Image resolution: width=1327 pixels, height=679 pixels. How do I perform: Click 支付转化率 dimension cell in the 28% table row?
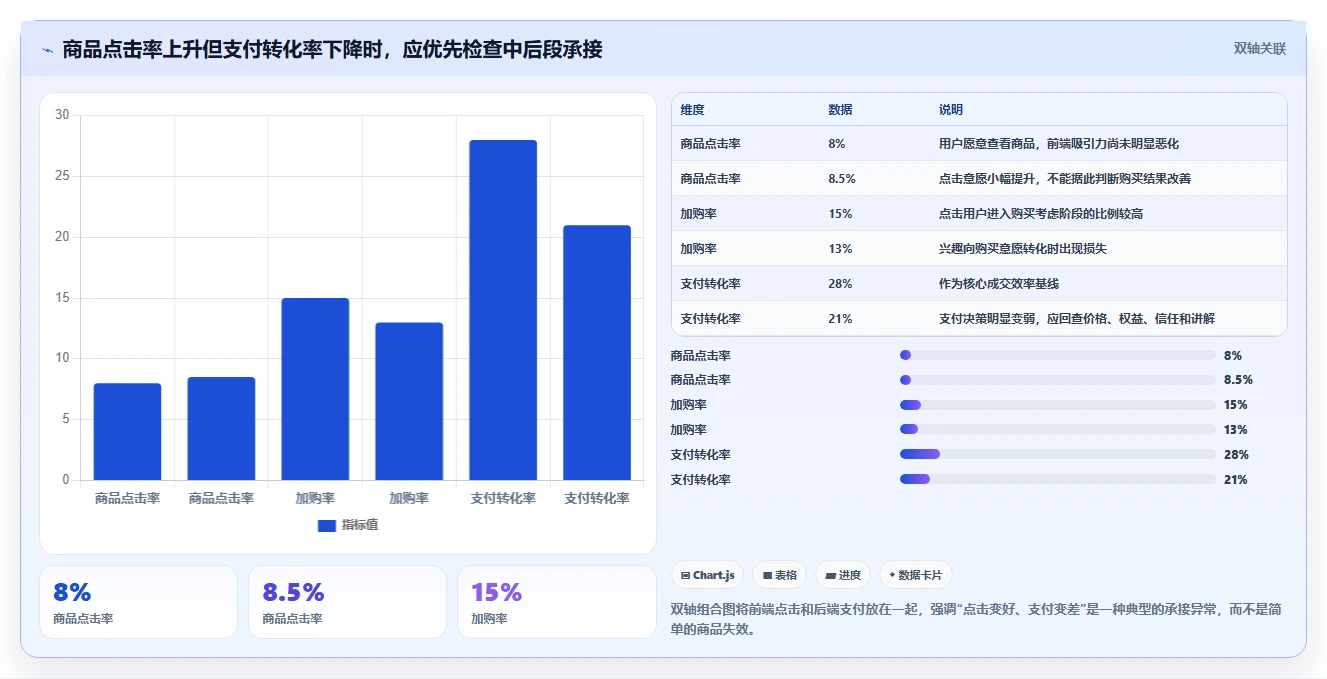click(x=710, y=284)
